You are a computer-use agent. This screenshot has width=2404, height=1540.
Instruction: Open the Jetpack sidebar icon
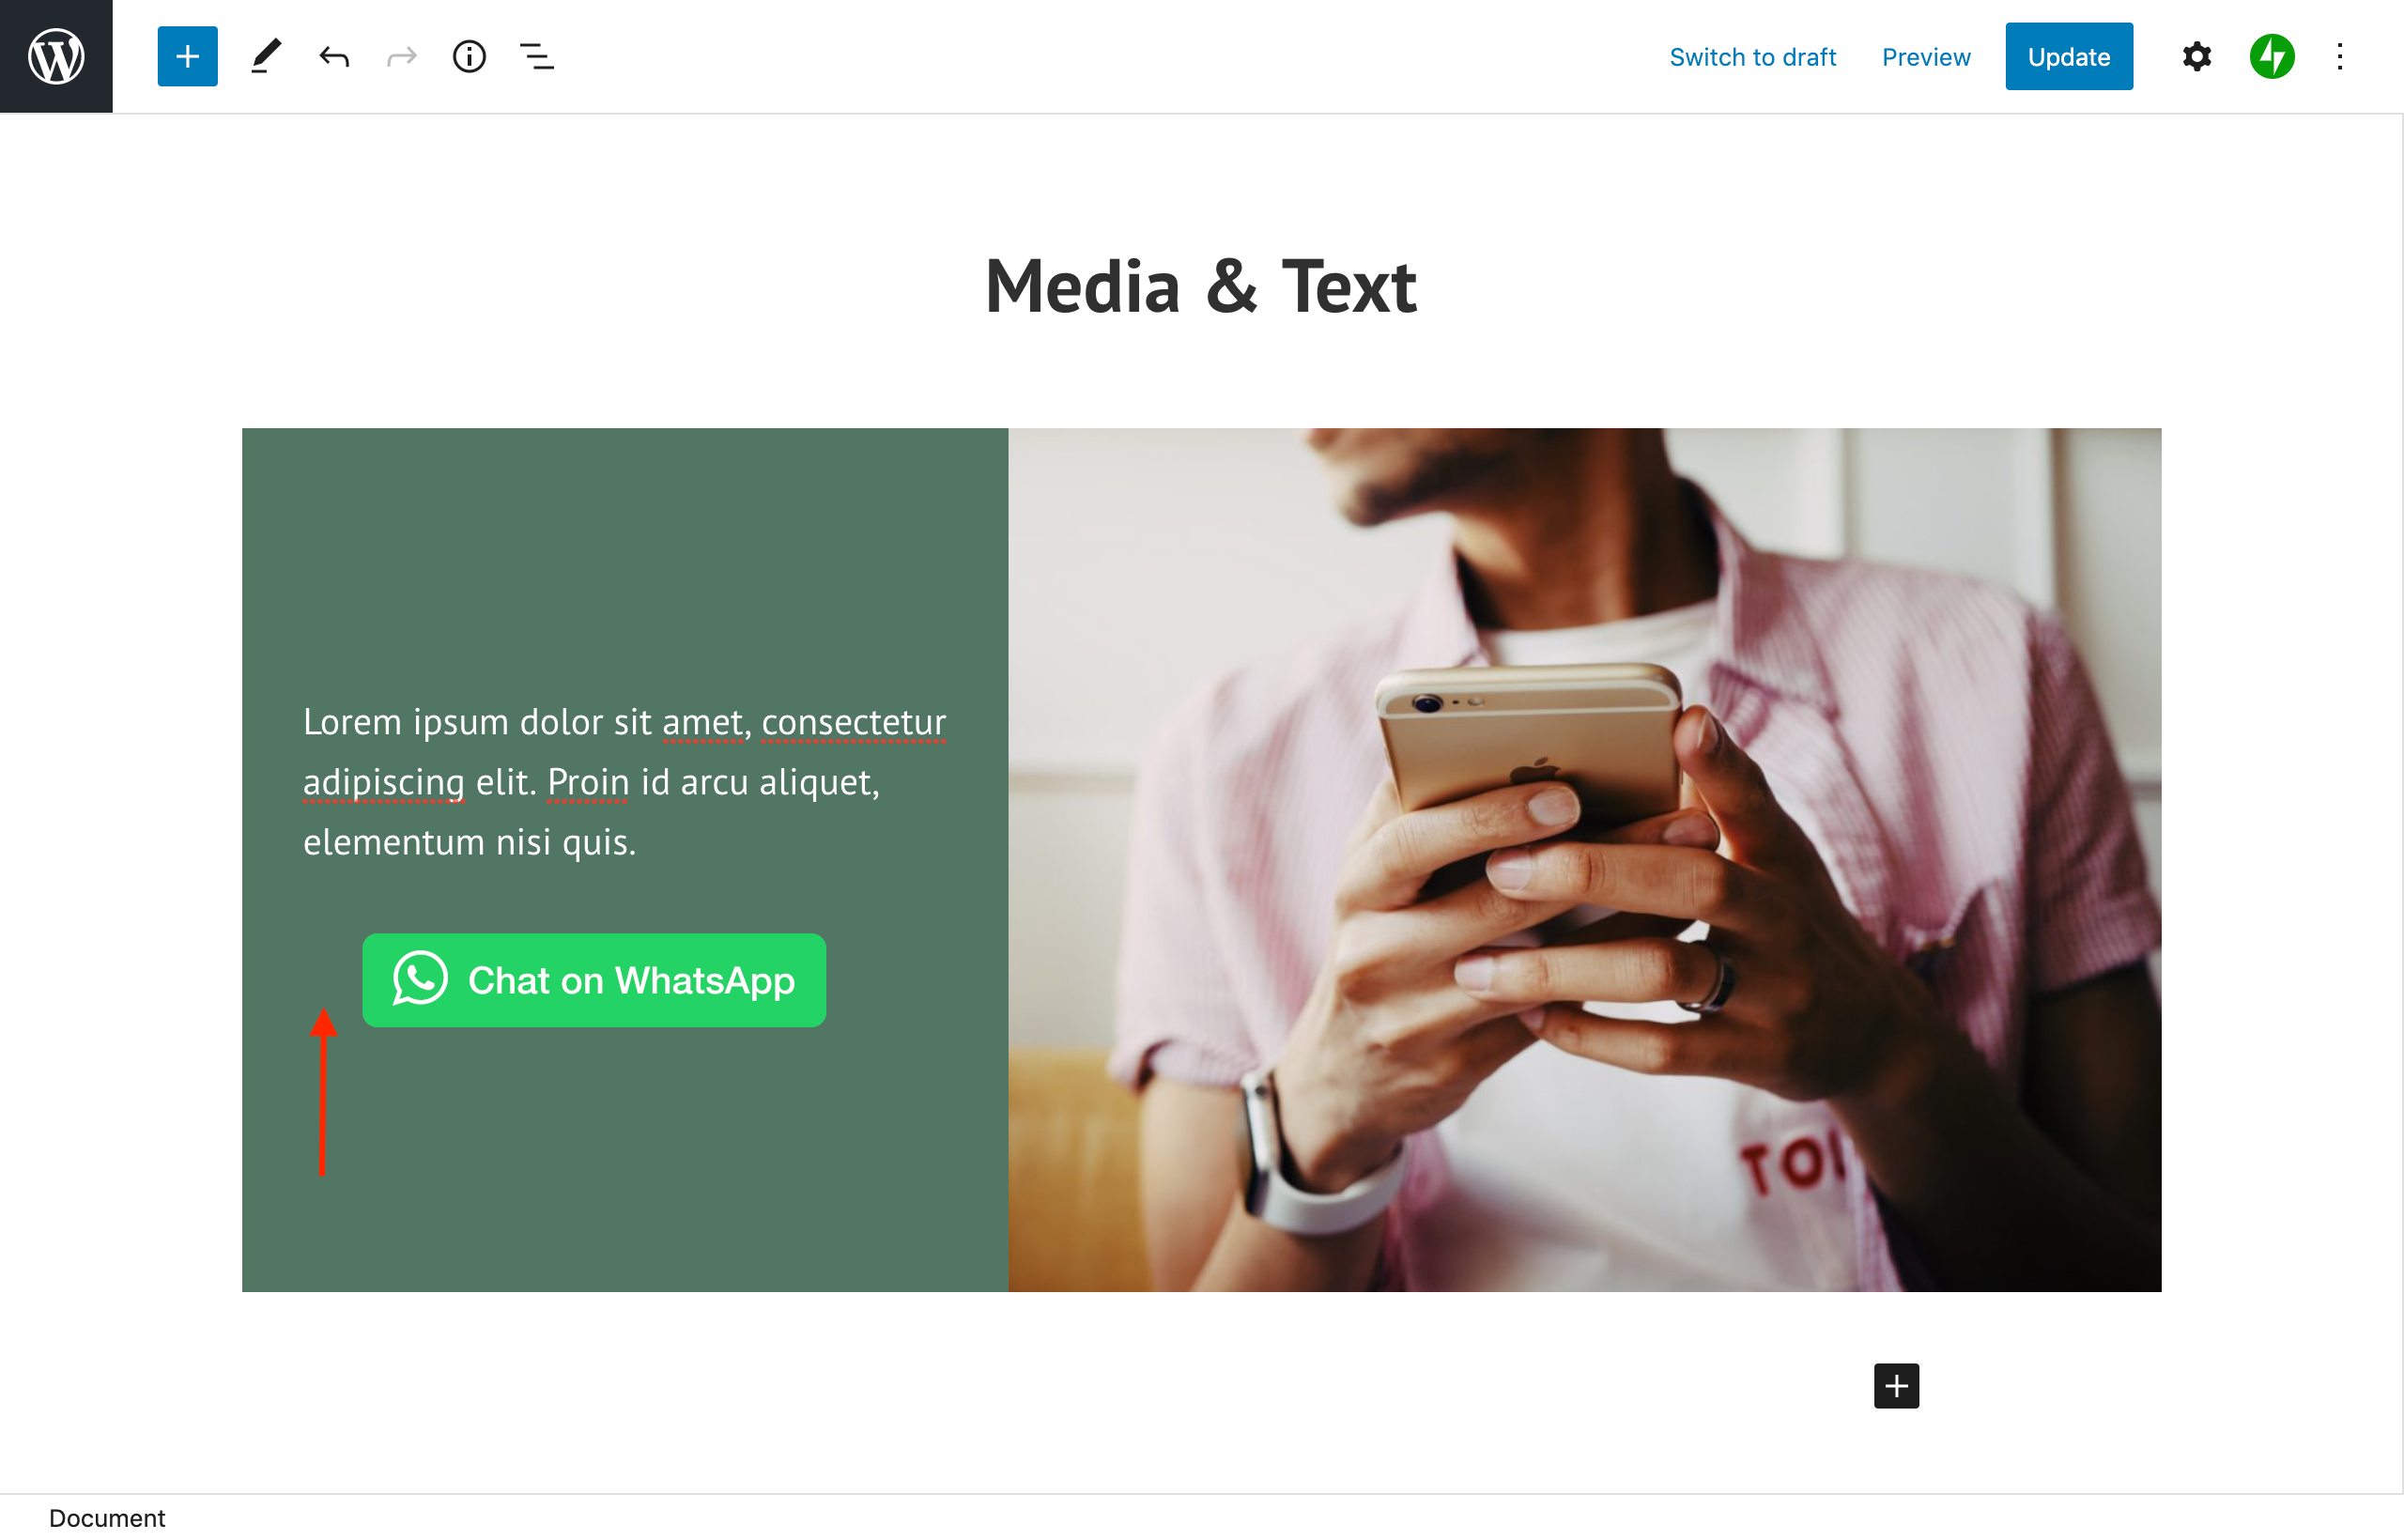[x=2272, y=56]
